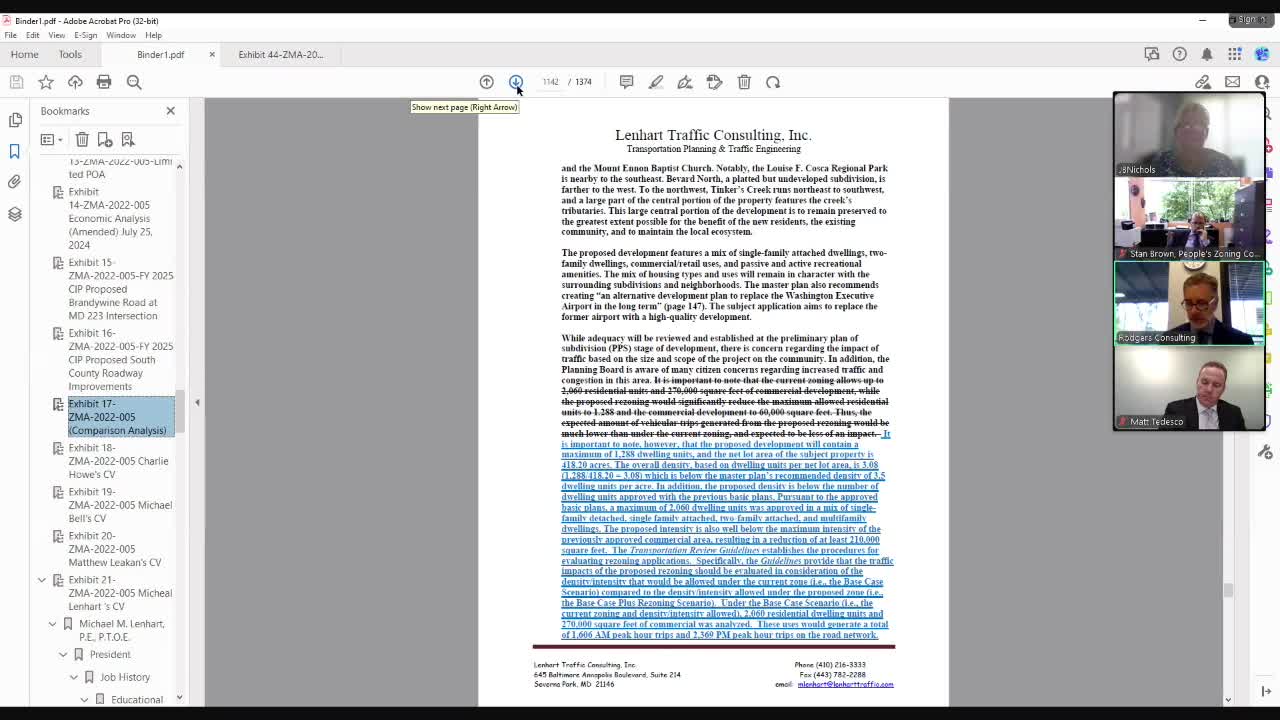
Task: Share a link to this file
Action: click(1203, 82)
